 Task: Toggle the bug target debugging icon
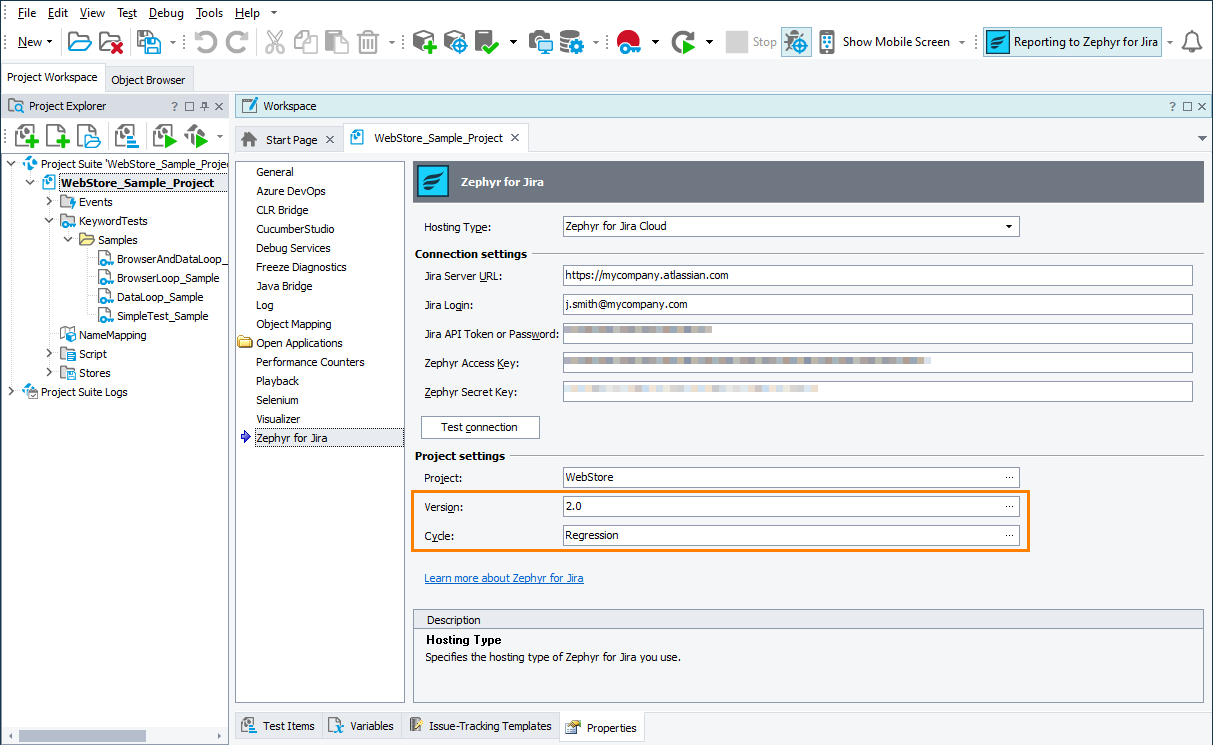coord(796,42)
